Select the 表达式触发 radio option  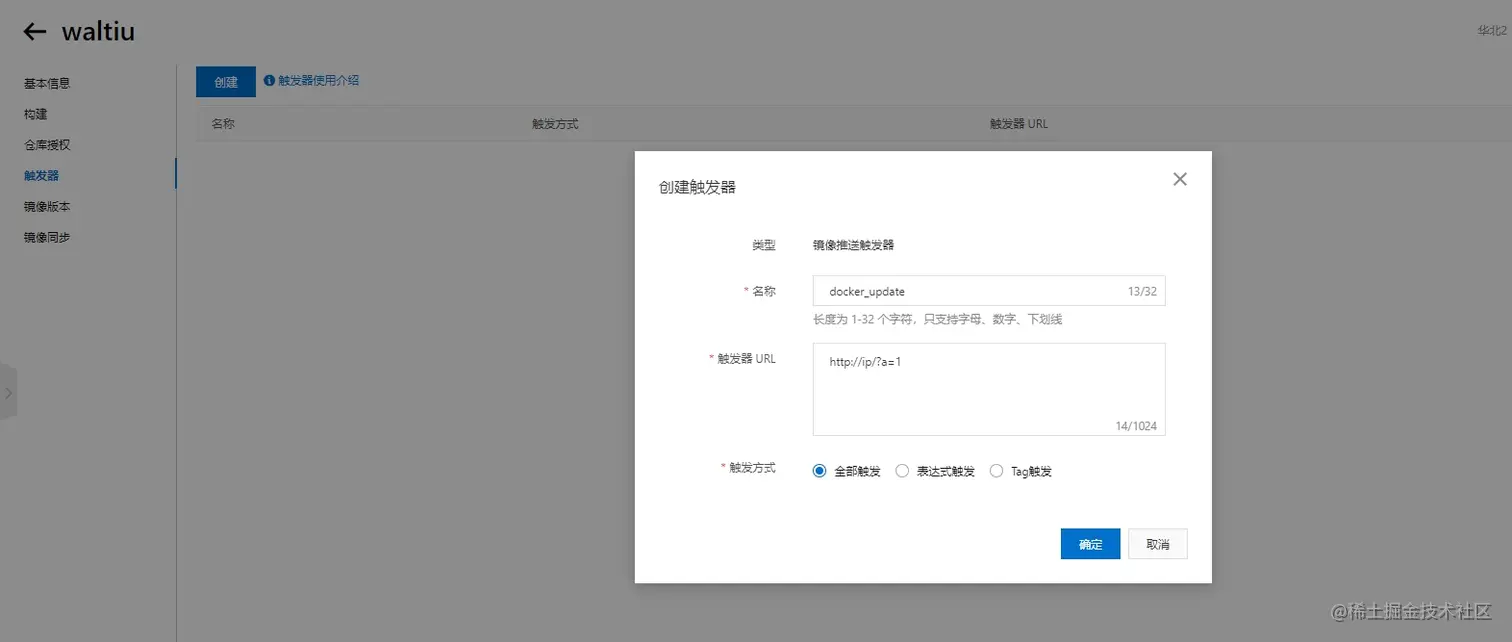(902, 471)
